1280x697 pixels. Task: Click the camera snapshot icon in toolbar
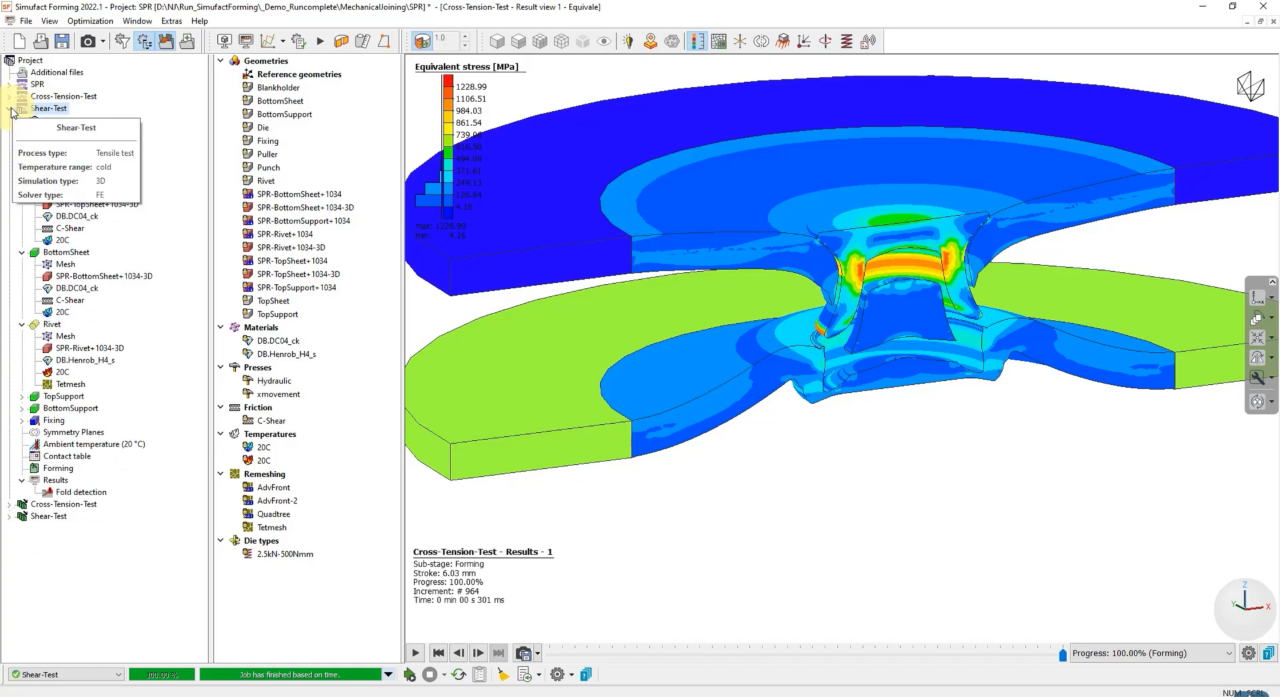coord(88,41)
